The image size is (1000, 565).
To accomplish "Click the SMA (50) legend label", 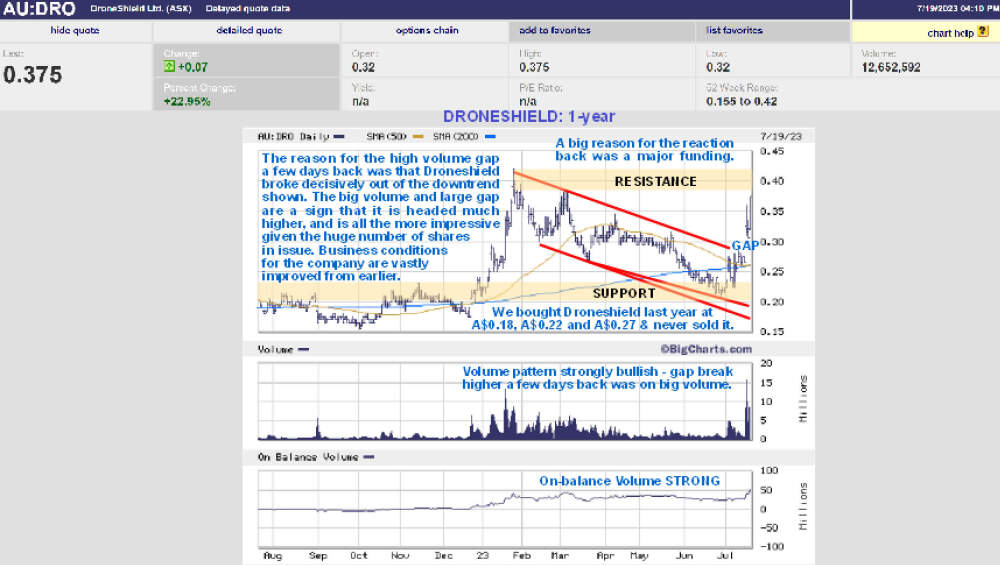I will [x=386, y=136].
